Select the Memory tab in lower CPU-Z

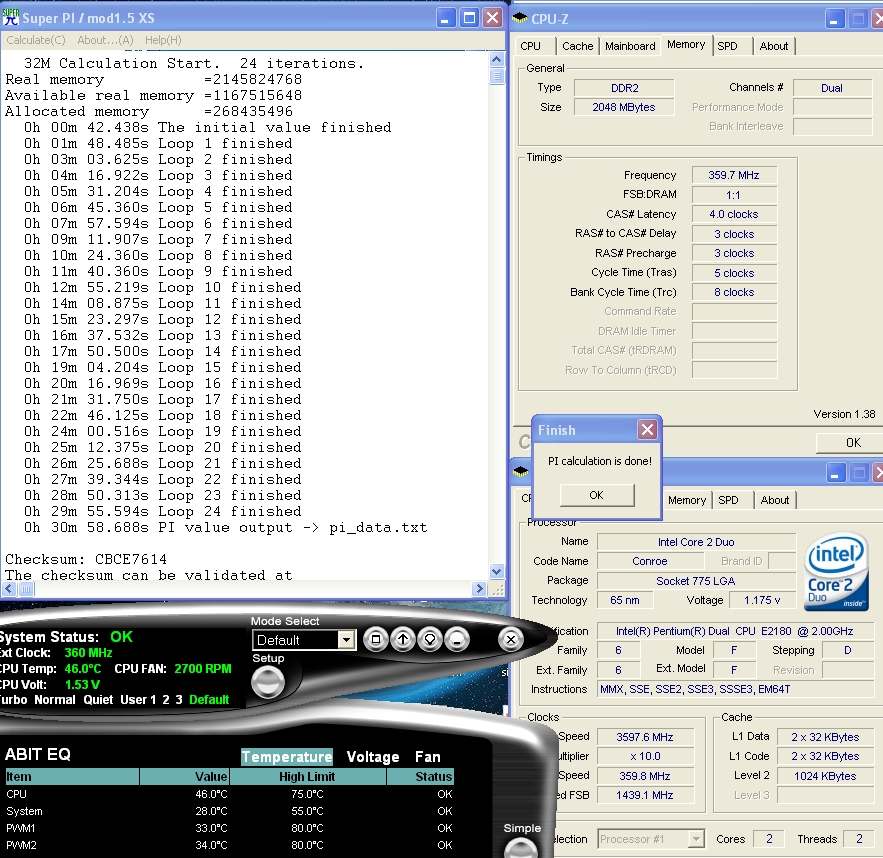click(686, 500)
